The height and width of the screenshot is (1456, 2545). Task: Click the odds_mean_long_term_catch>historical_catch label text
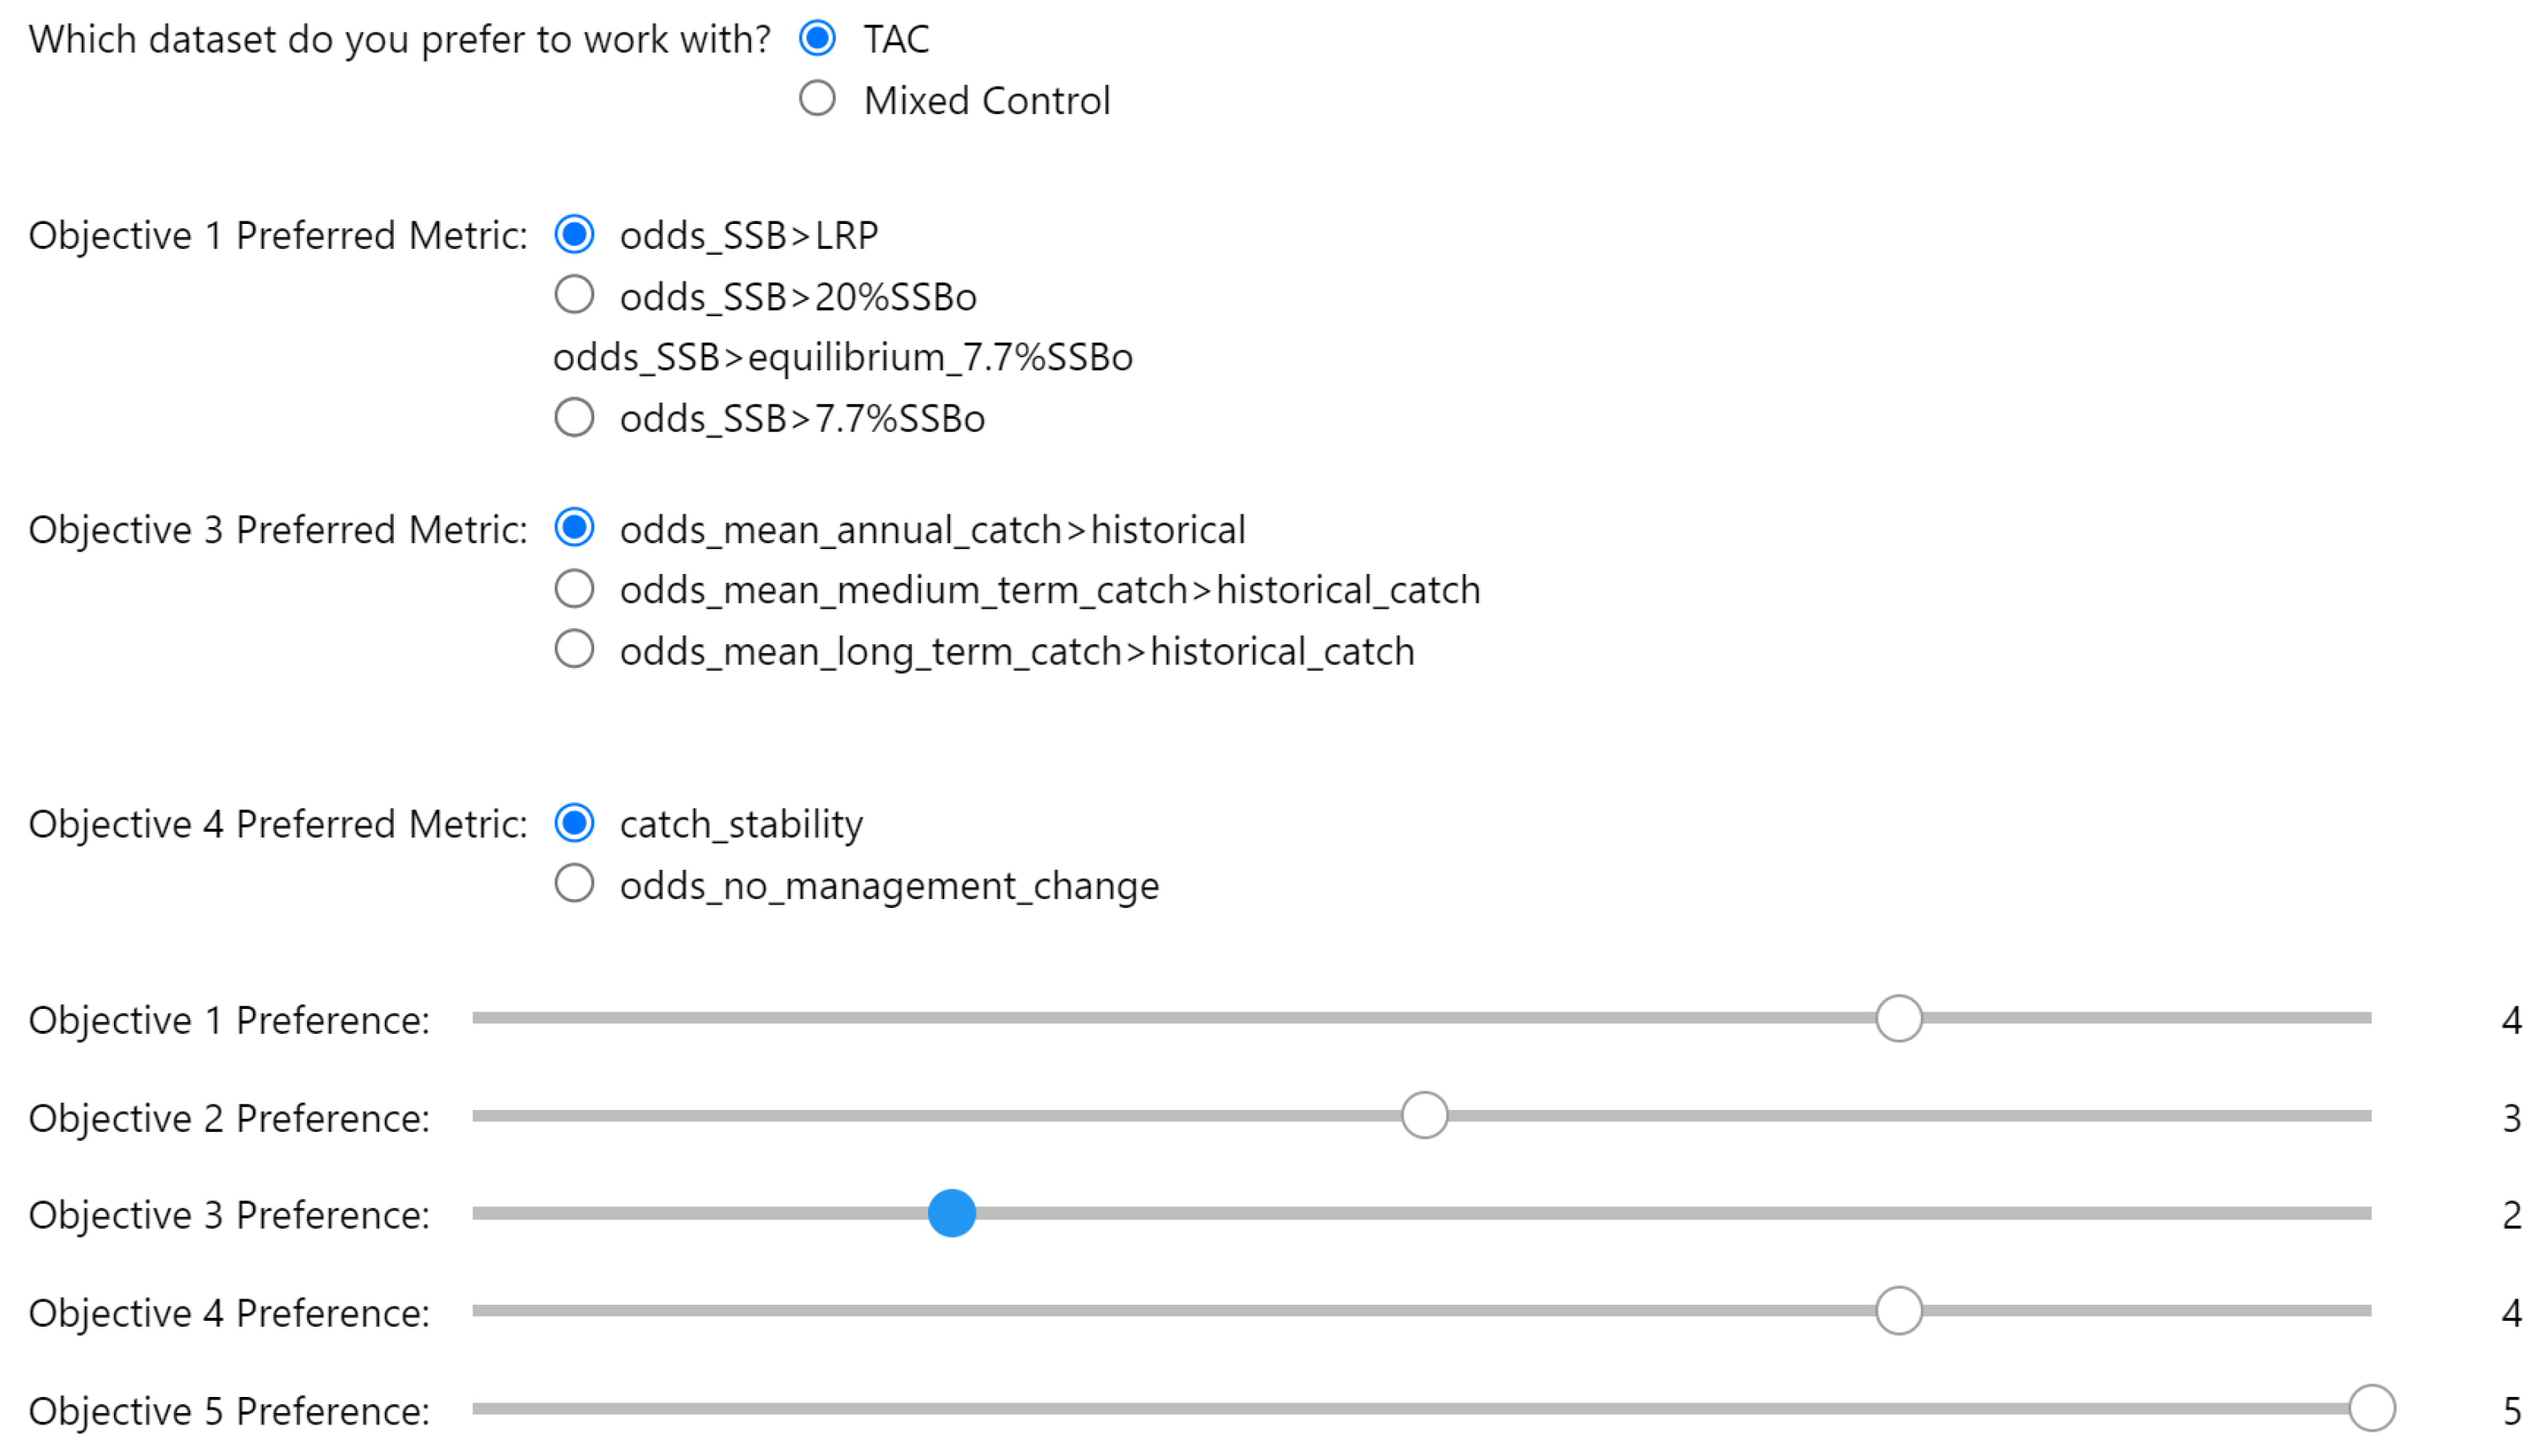[1016, 652]
